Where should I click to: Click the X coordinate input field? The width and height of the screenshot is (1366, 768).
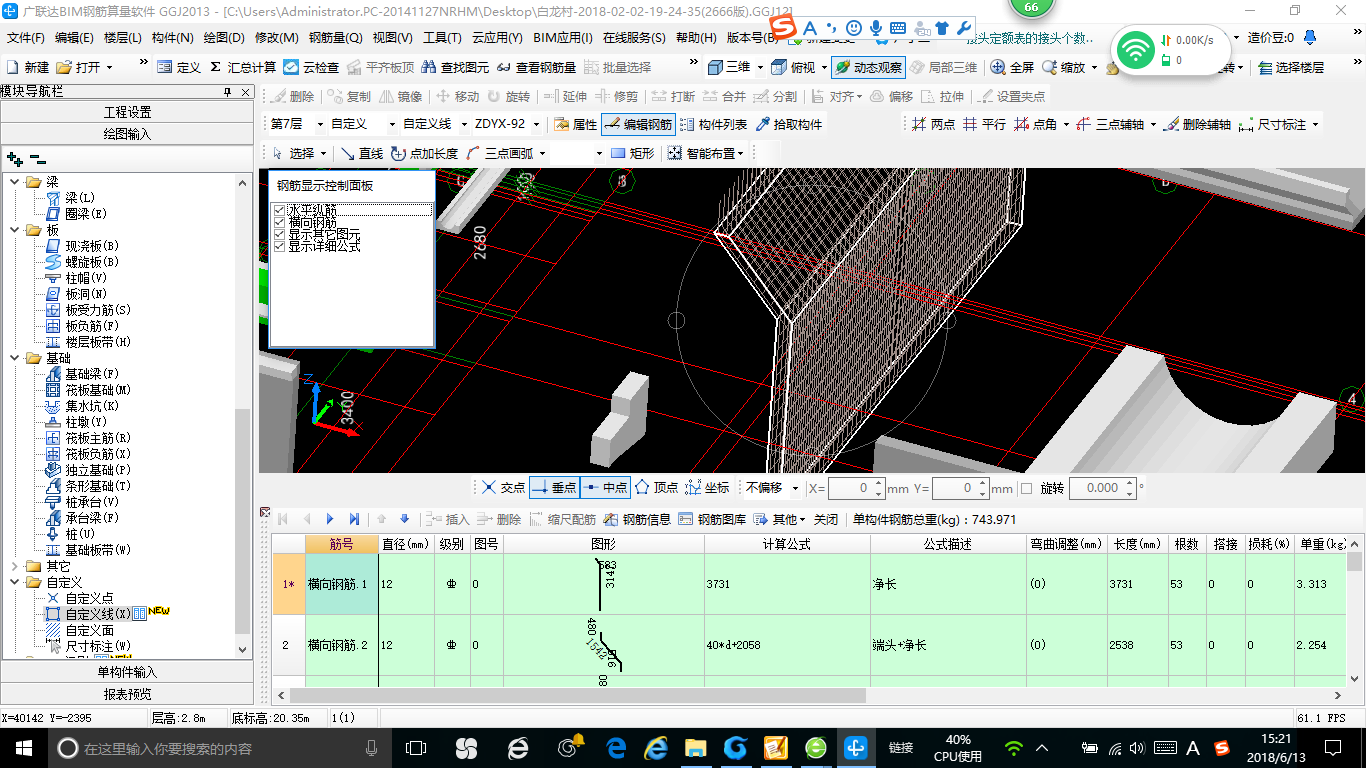851,488
